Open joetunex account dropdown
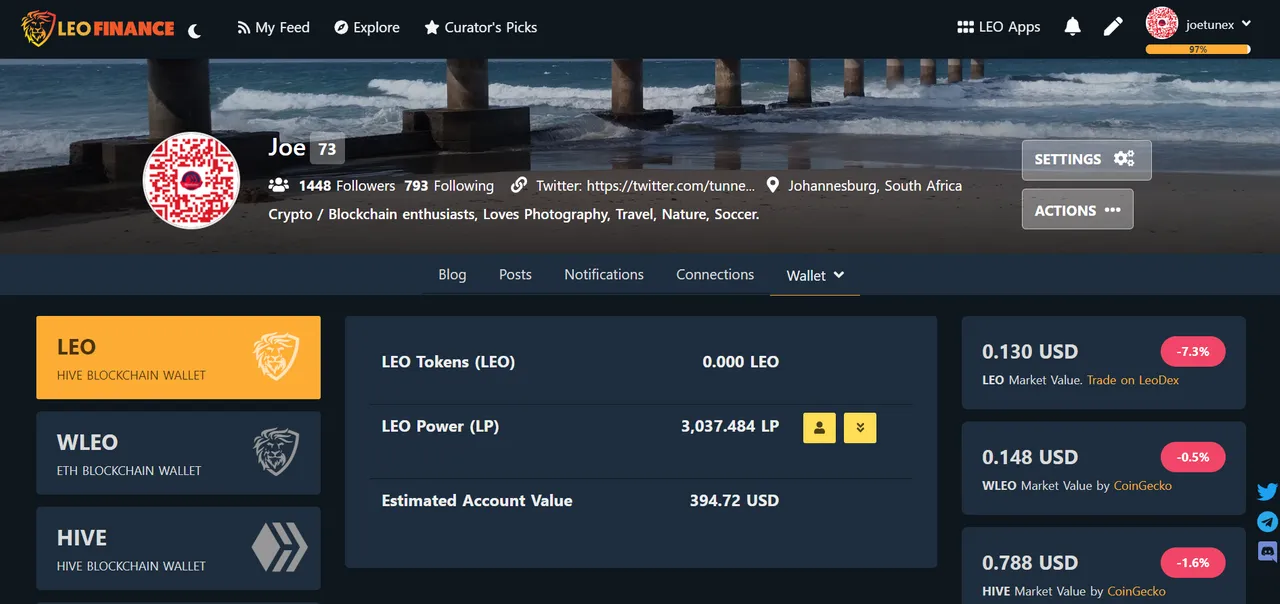The width and height of the screenshot is (1280, 604). (1218, 24)
